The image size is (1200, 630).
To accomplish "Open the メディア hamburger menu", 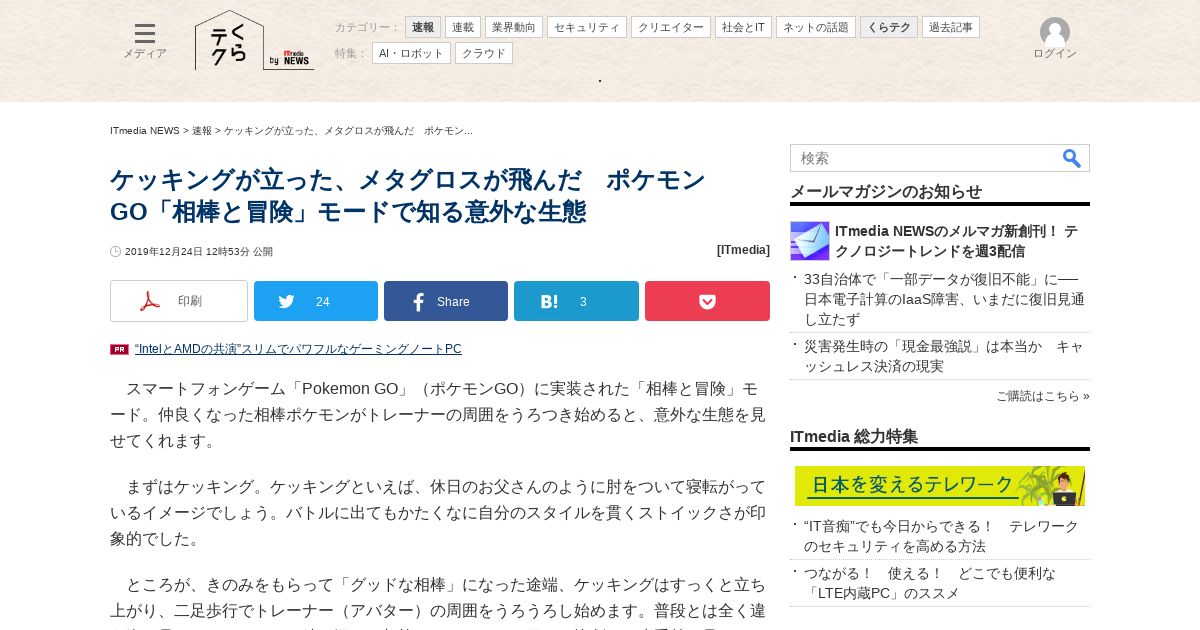I will (145, 41).
